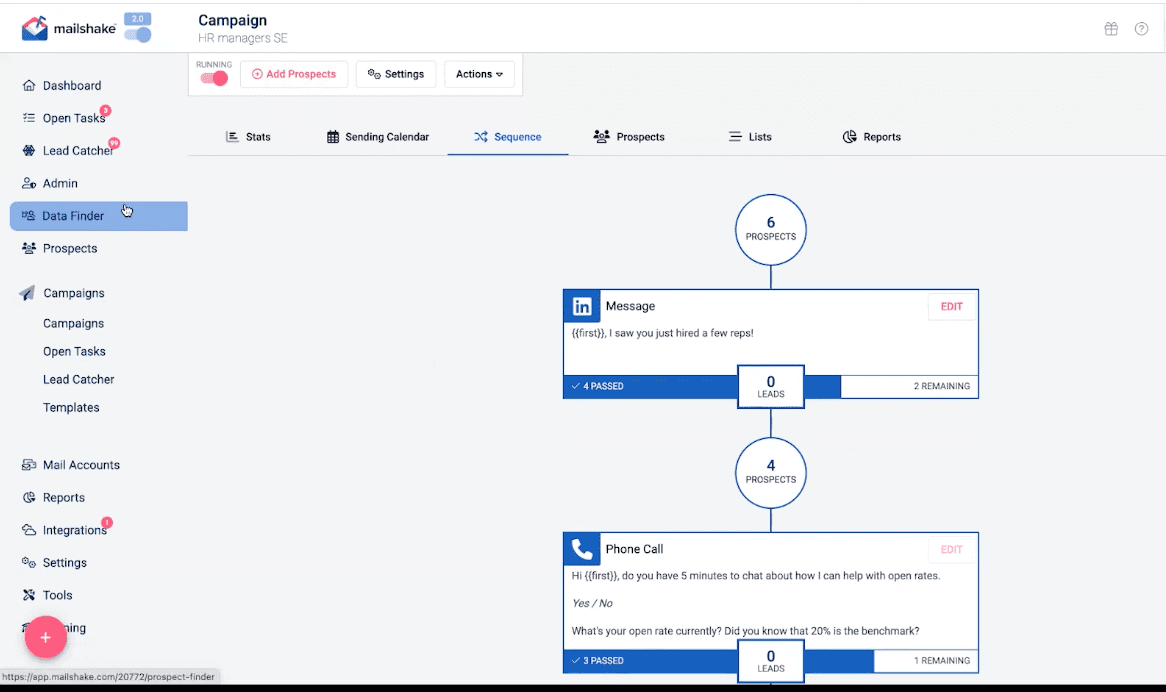Click the 6 Prospects circle node

pyautogui.click(x=770, y=229)
